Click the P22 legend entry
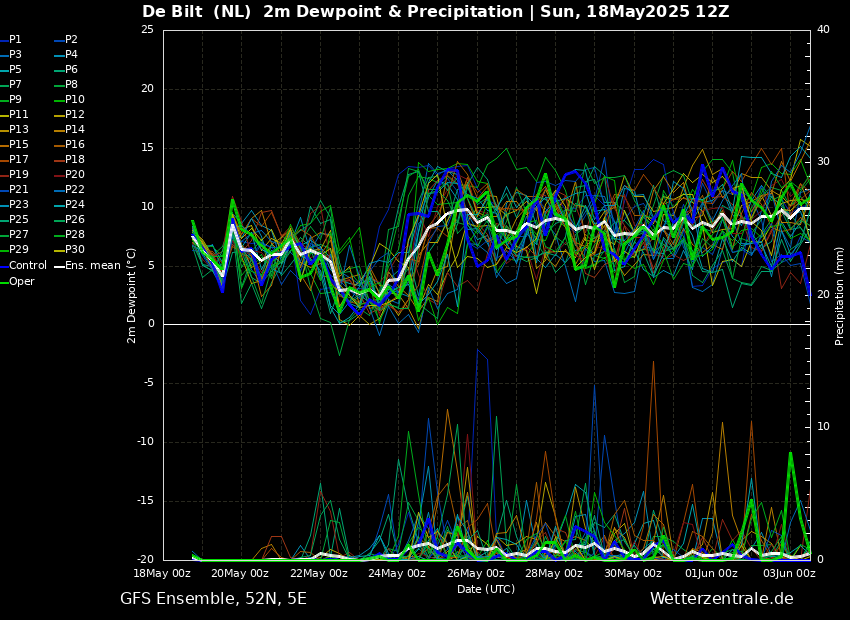This screenshot has height=620, width=850. coord(74,190)
